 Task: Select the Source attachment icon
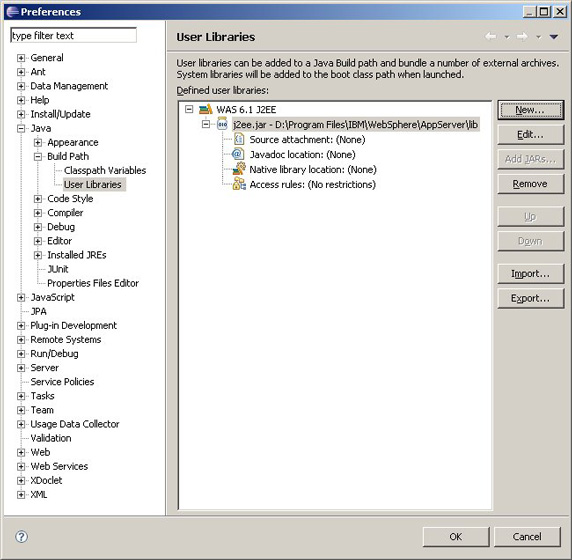point(239,139)
